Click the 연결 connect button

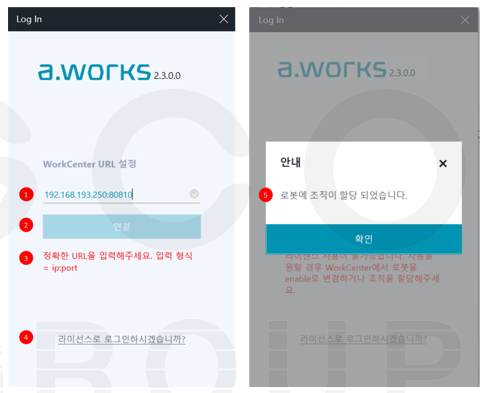(122, 227)
